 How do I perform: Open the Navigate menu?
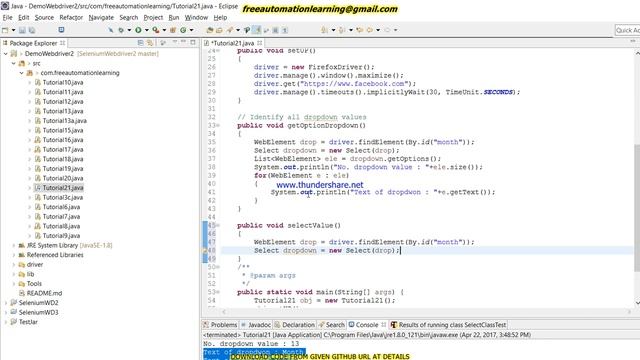(x=101, y=18)
